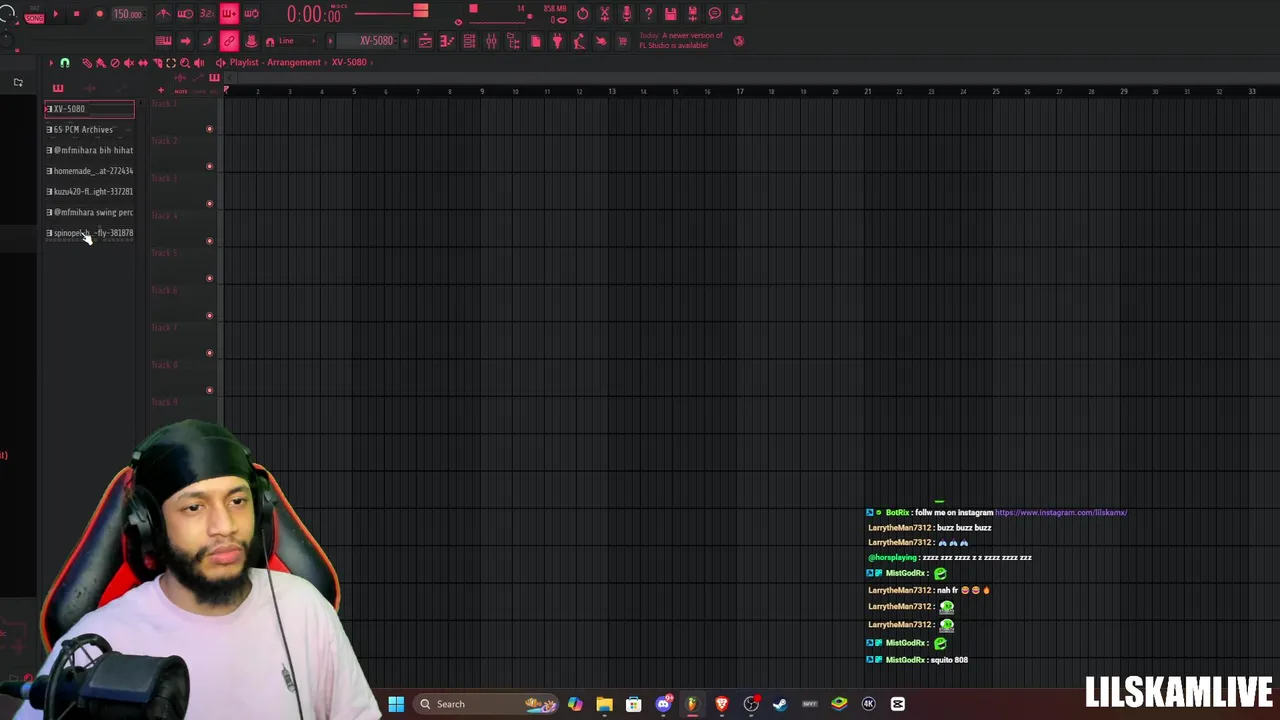1280x720 pixels.
Task: Select @mfmihara swing perc clip
Action: tap(89, 212)
